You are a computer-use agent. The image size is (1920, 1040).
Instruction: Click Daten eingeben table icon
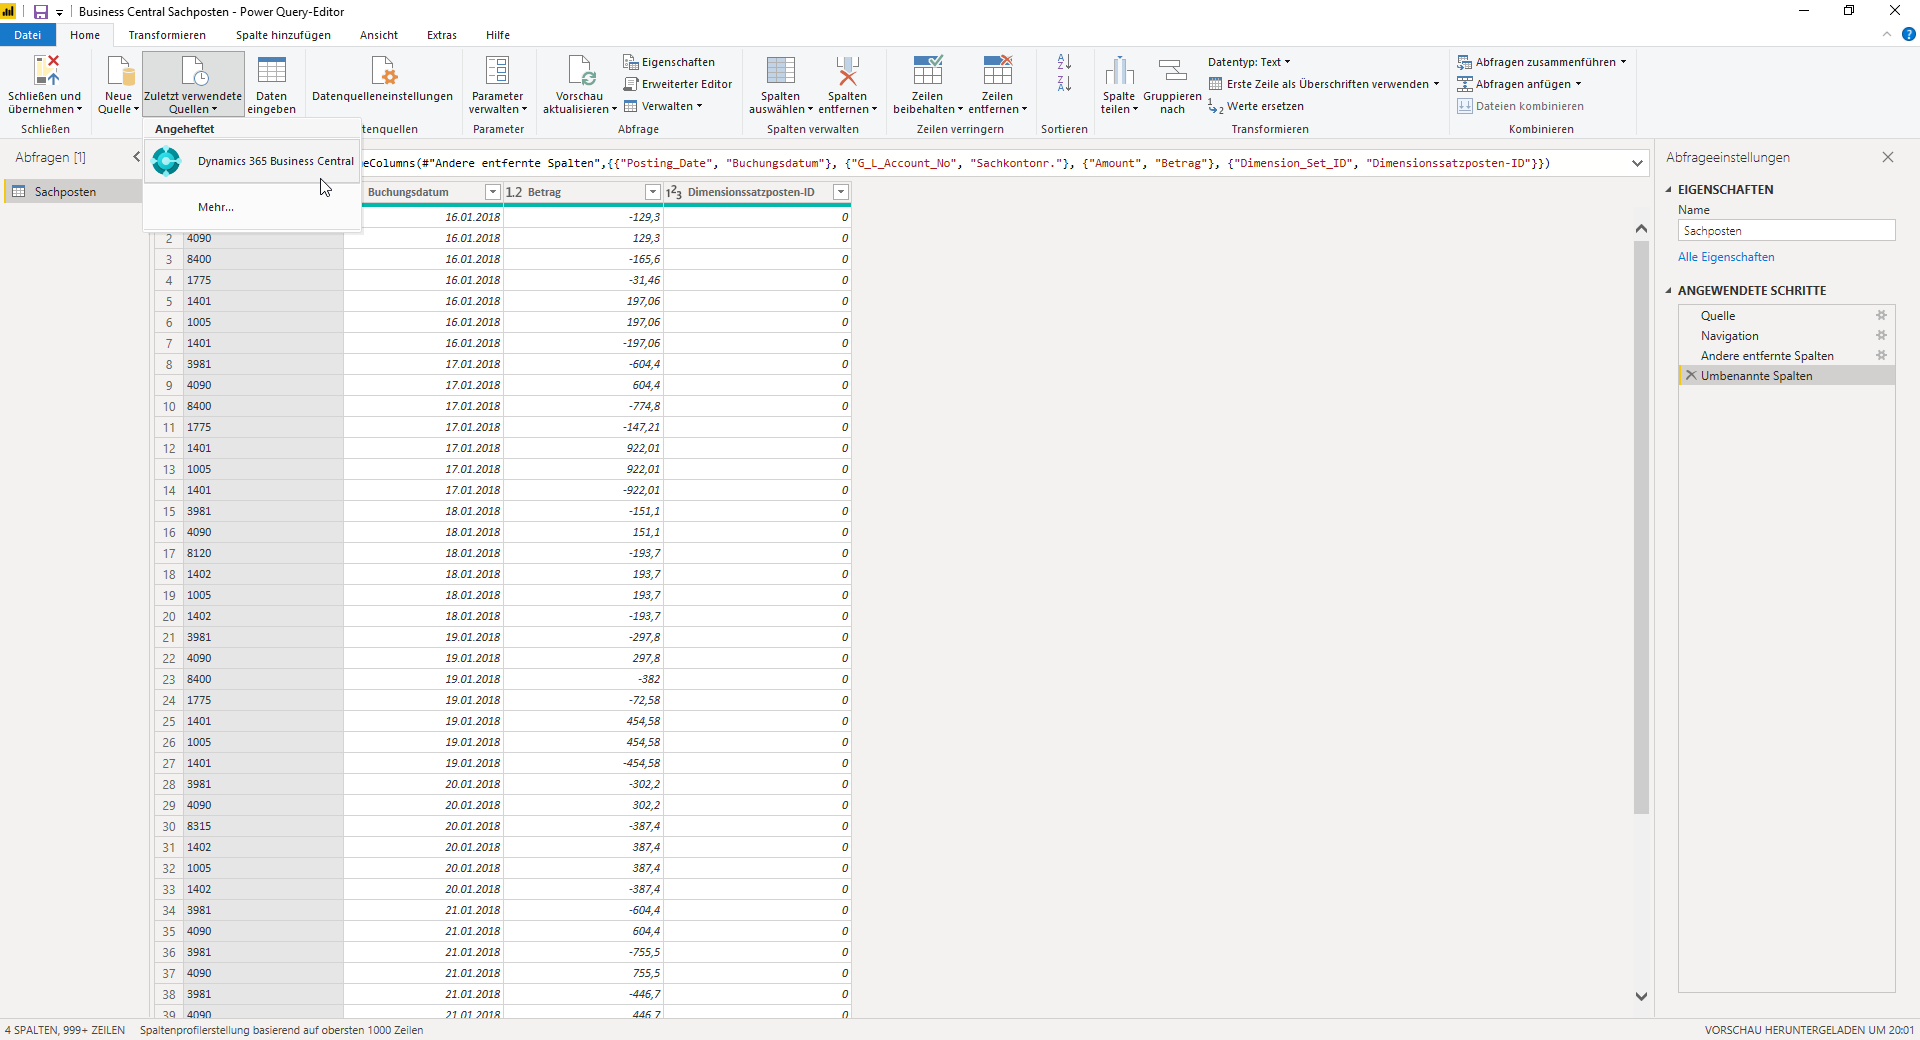pyautogui.click(x=272, y=70)
